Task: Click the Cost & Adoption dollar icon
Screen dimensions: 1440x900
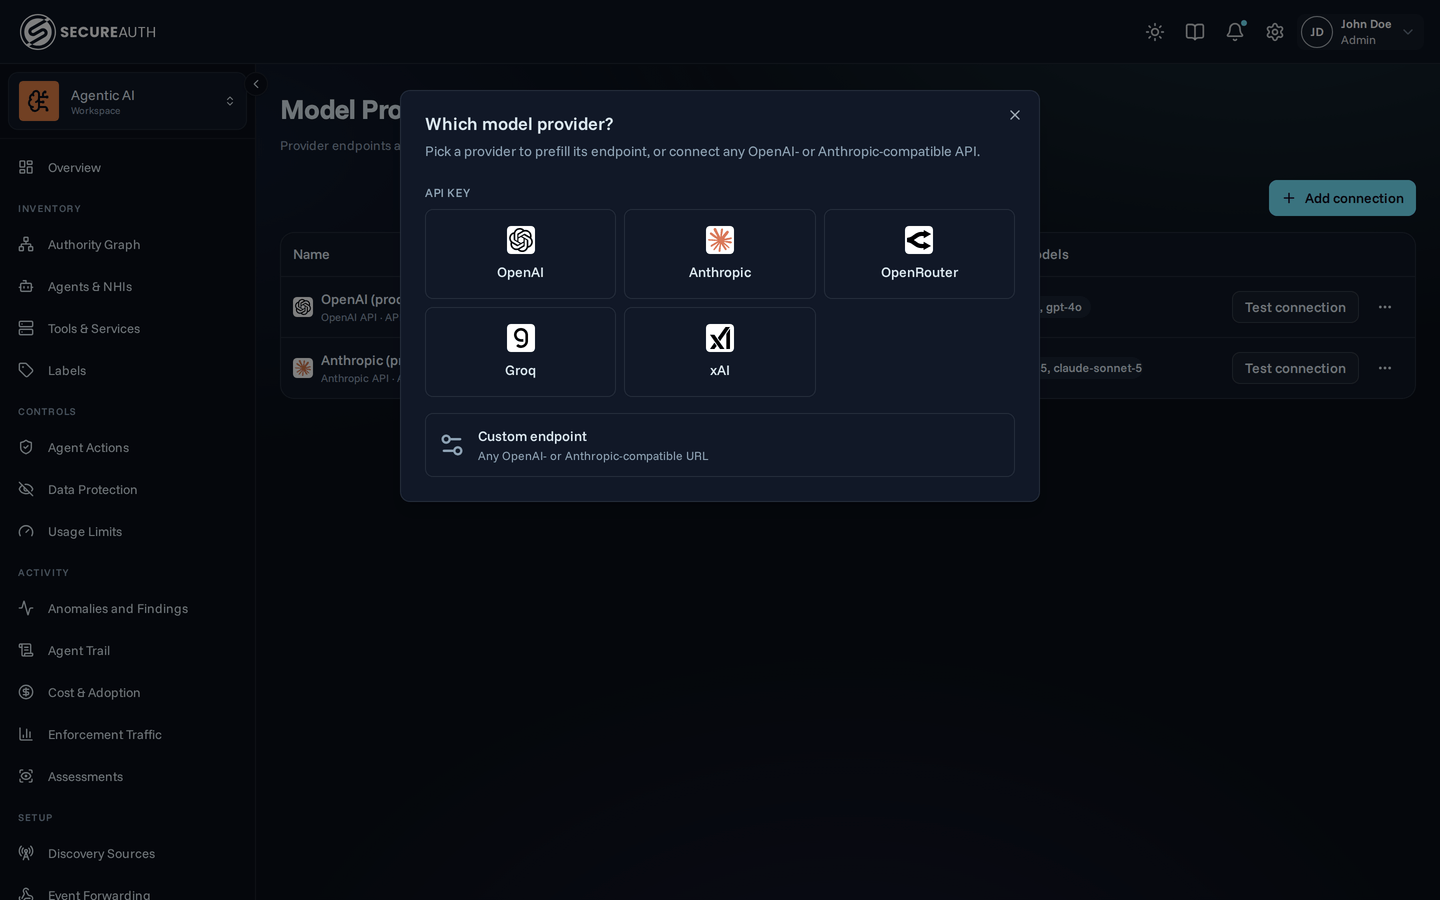Action: click(x=26, y=692)
